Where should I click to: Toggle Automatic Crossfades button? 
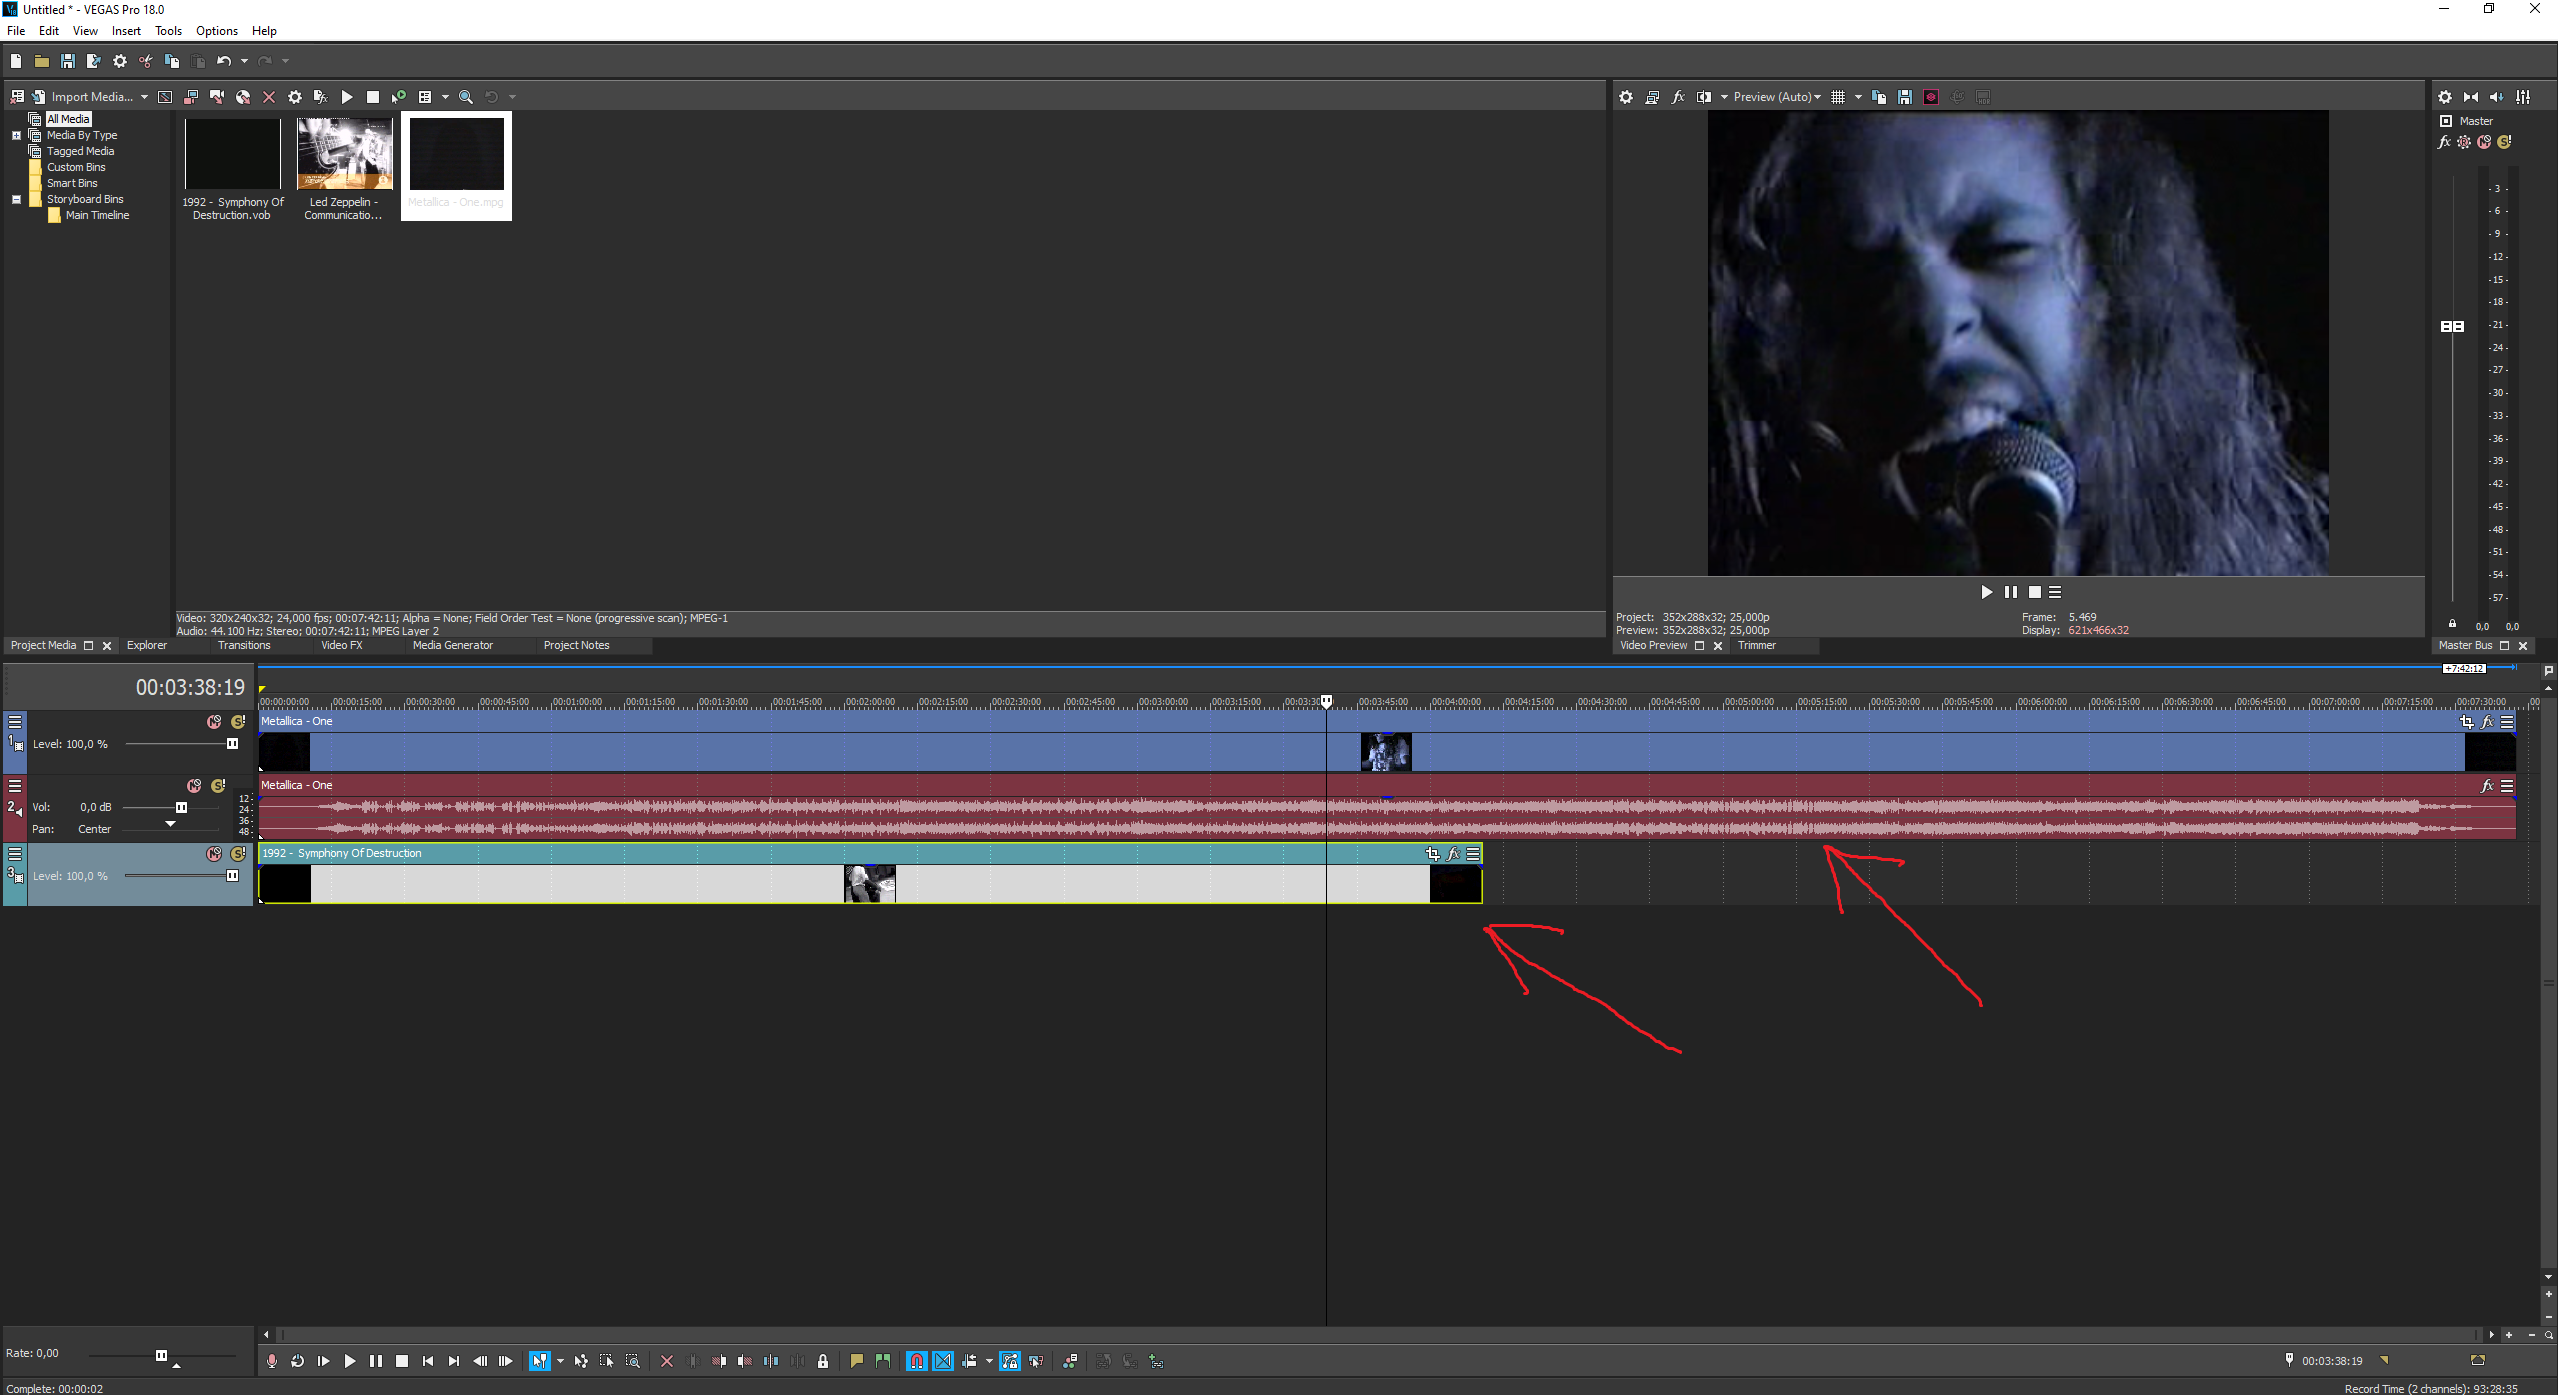[x=943, y=1361]
